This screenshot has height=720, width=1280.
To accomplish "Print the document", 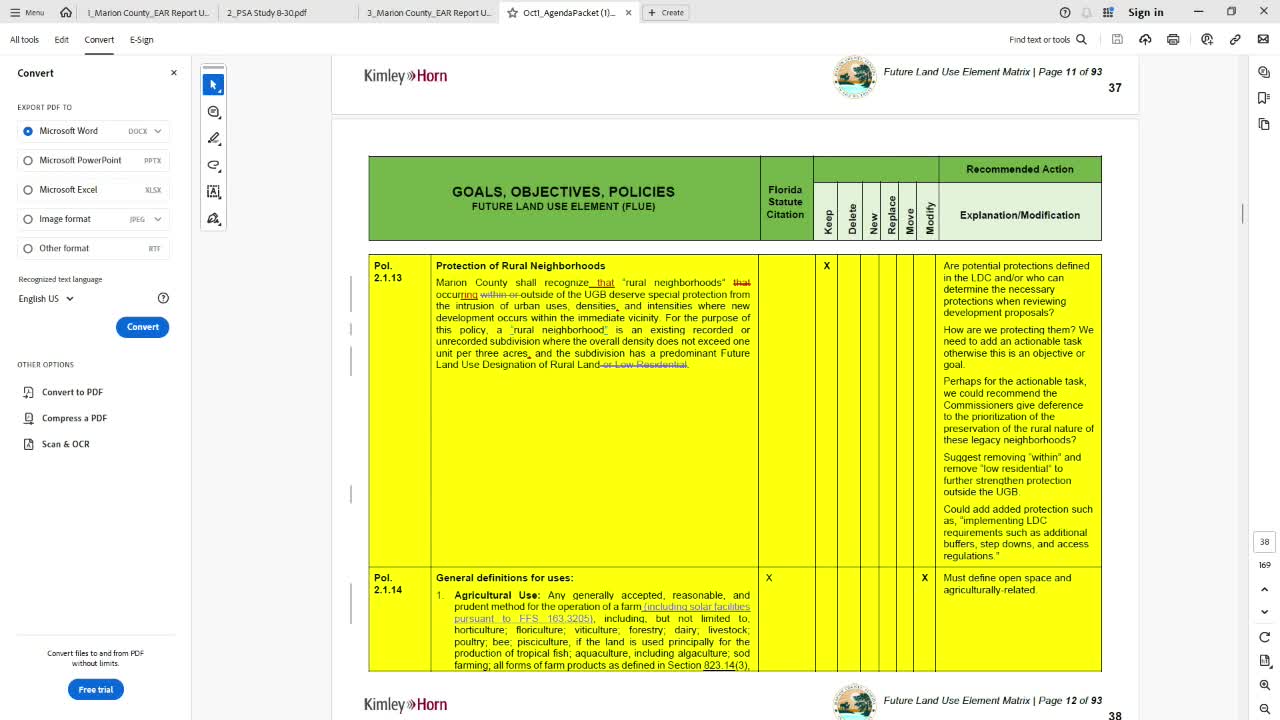I will [x=1173, y=39].
